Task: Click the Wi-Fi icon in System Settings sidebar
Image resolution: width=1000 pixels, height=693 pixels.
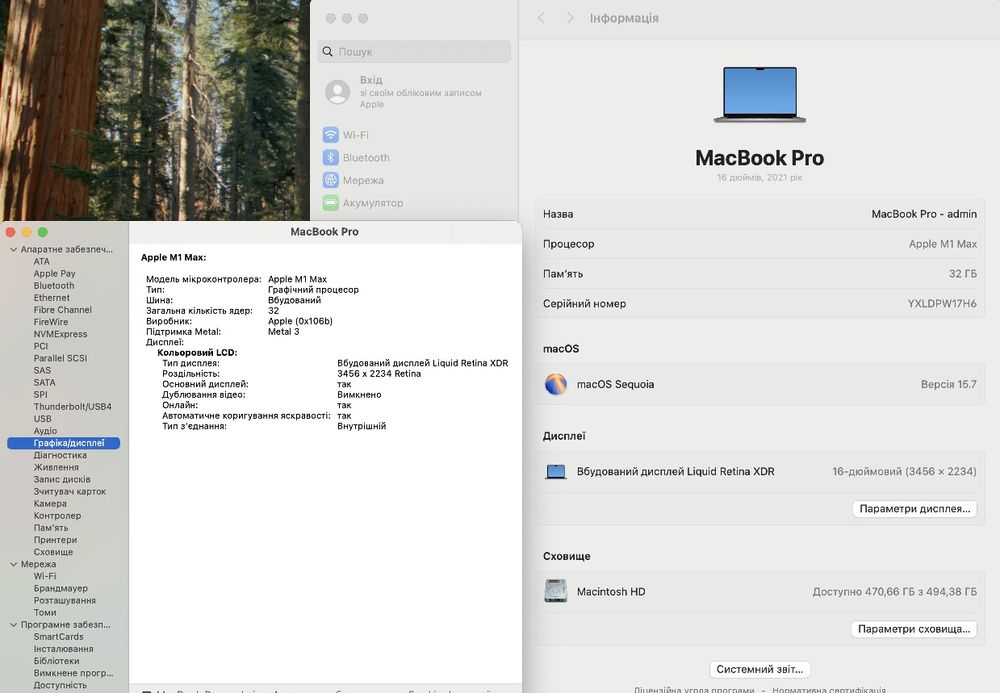Action: [x=330, y=135]
